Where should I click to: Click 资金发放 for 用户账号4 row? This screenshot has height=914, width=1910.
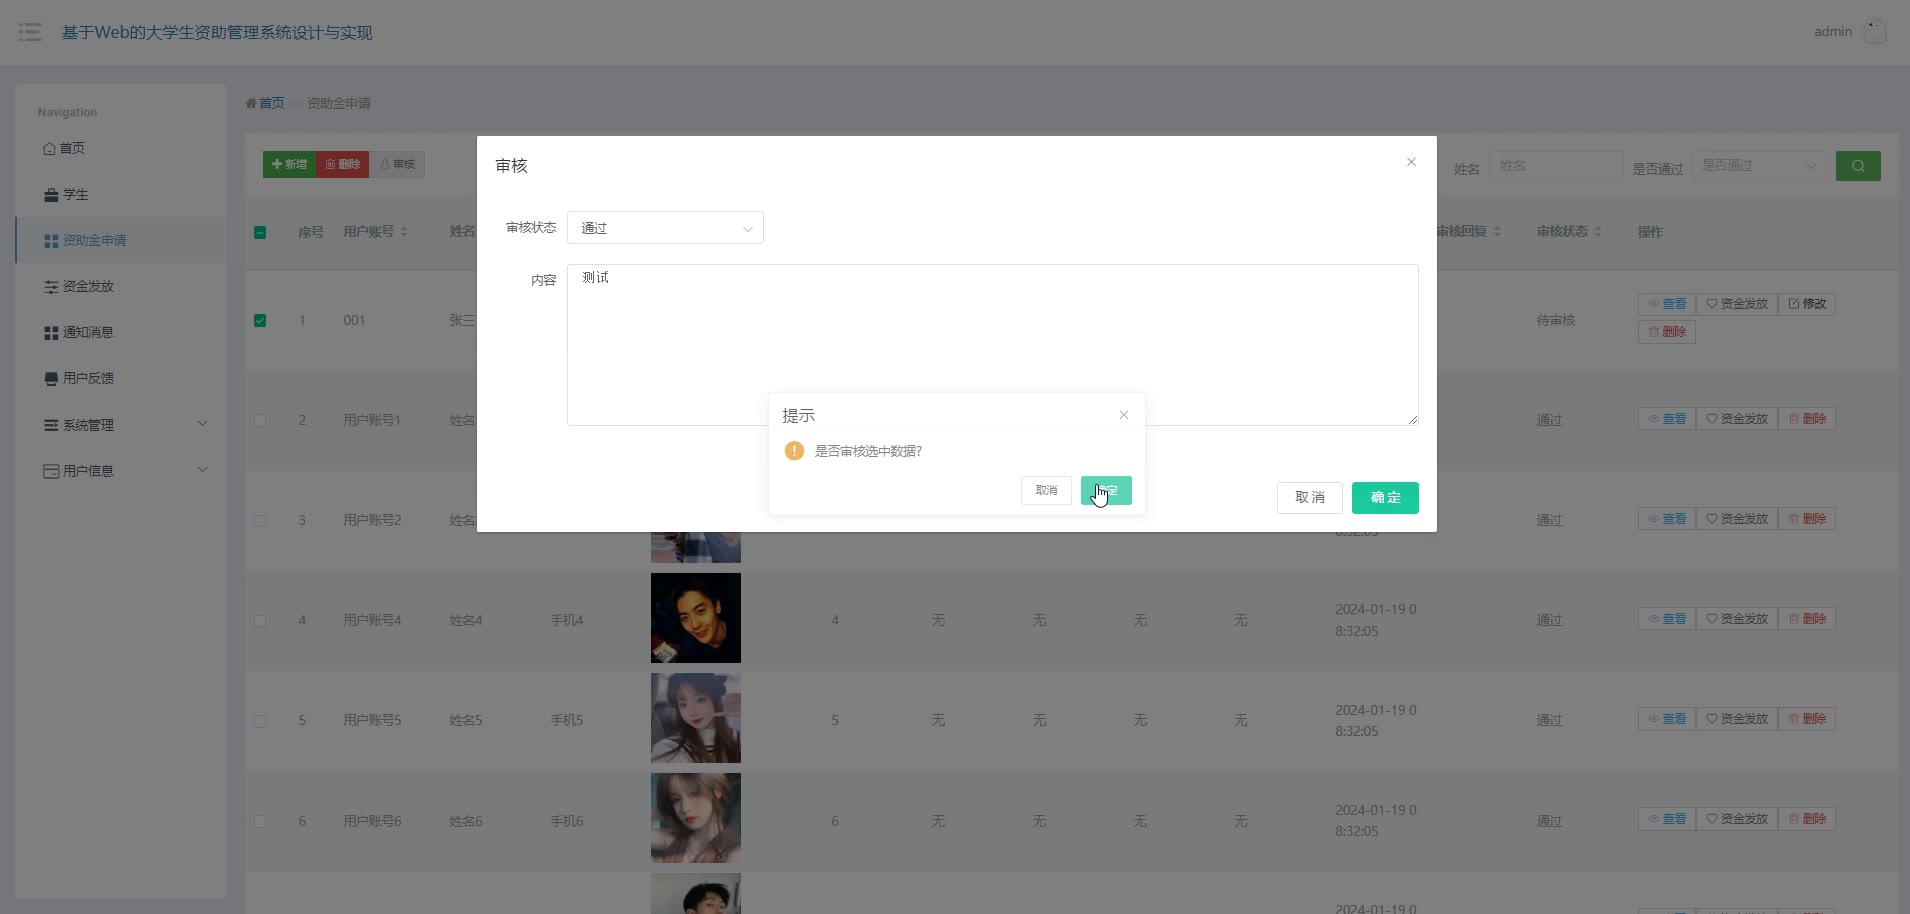(x=1737, y=619)
